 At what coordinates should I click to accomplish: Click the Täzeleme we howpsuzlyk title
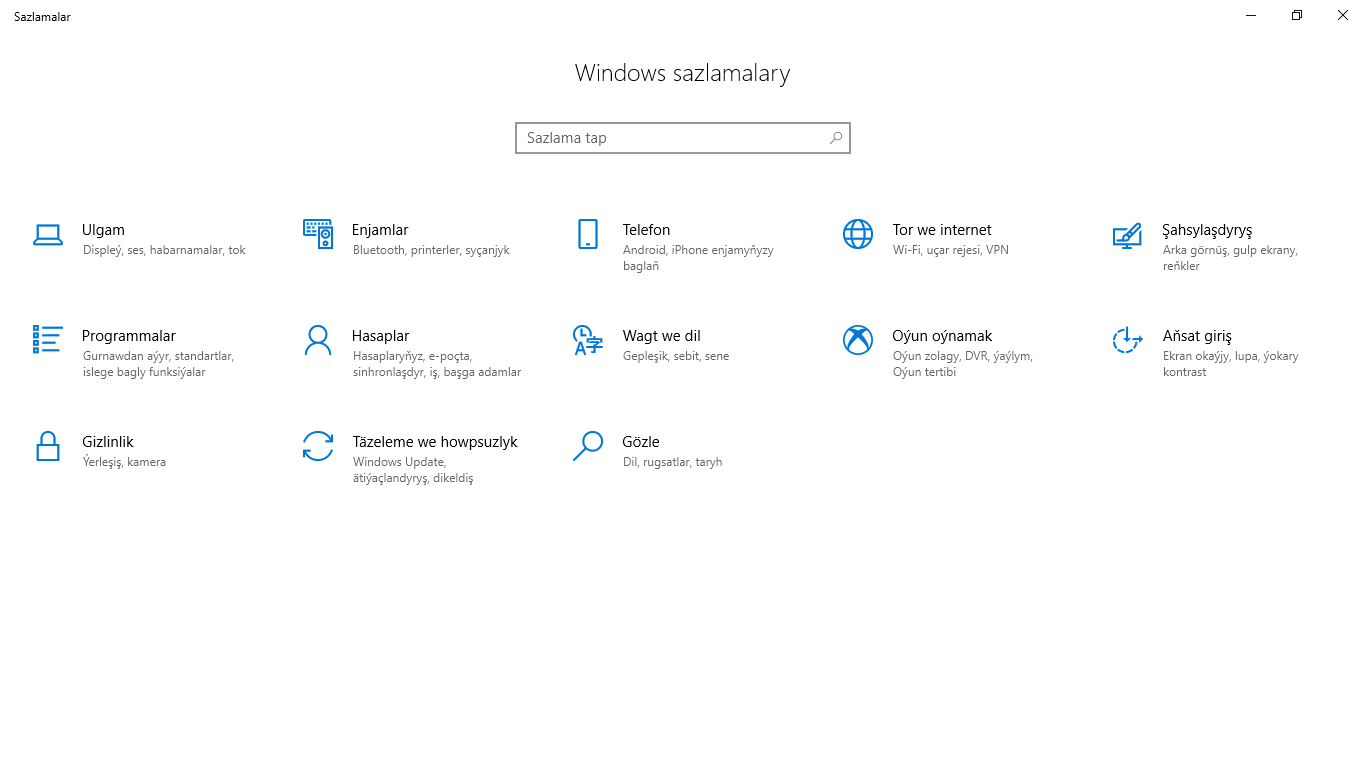(435, 442)
